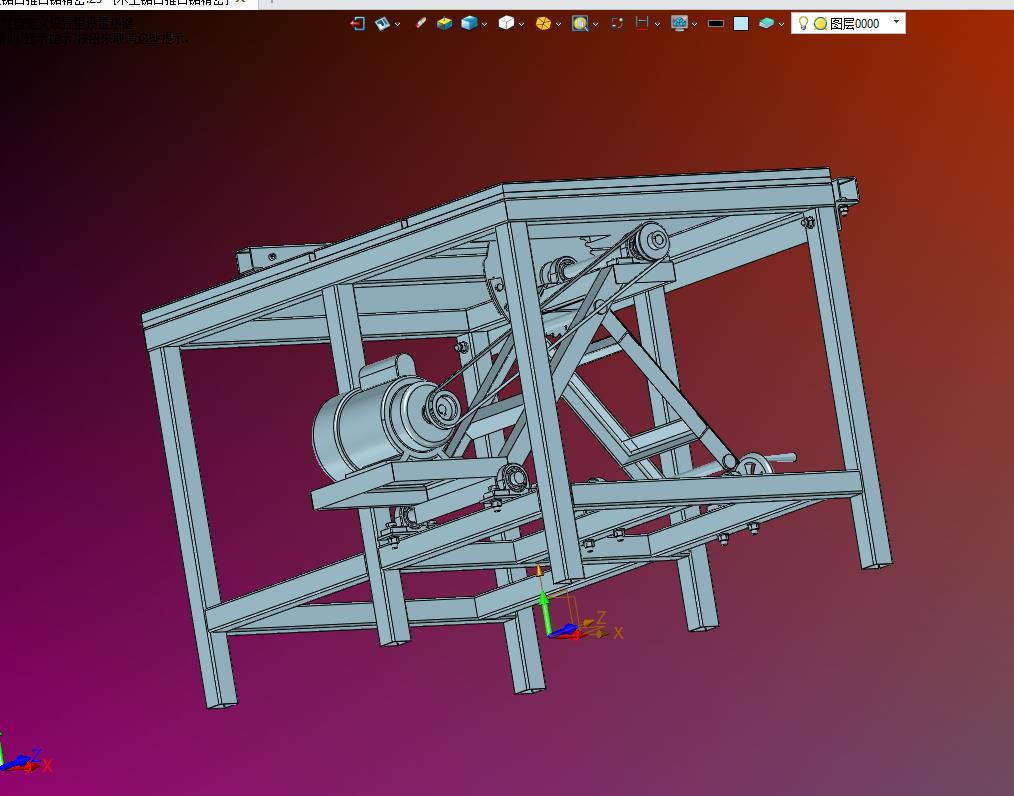Expand the orange sphere icon dropdown
The width and height of the screenshot is (1014, 796).
[558, 25]
